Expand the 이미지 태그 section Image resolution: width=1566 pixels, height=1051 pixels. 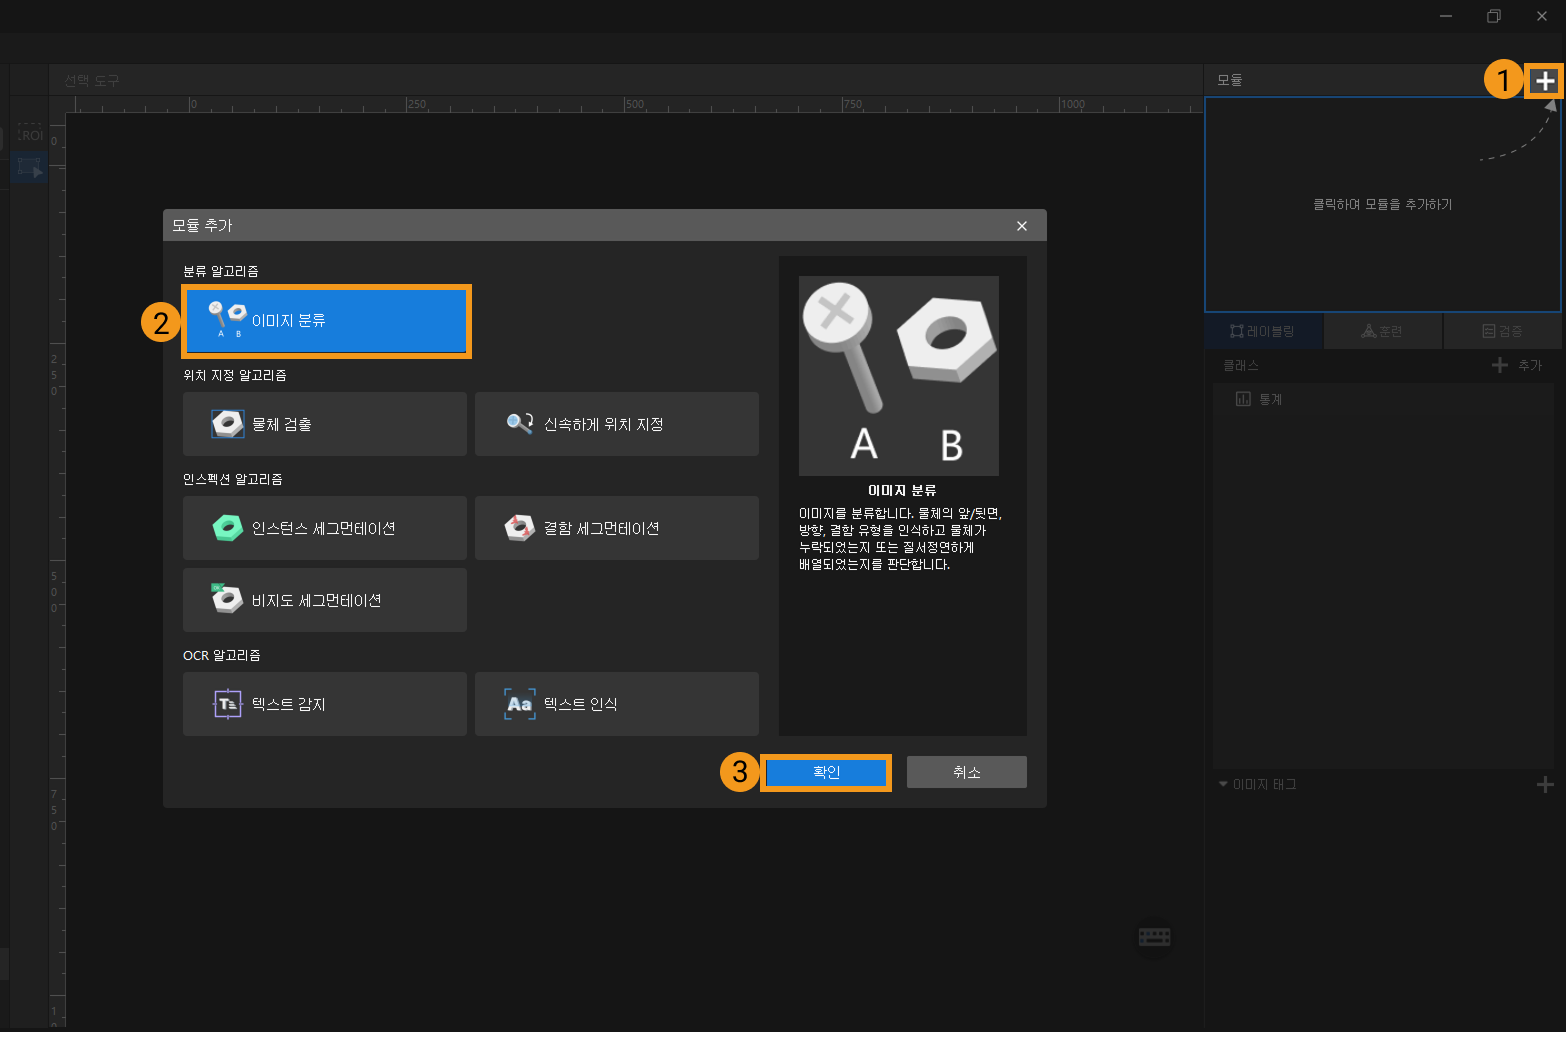point(1223,784)
